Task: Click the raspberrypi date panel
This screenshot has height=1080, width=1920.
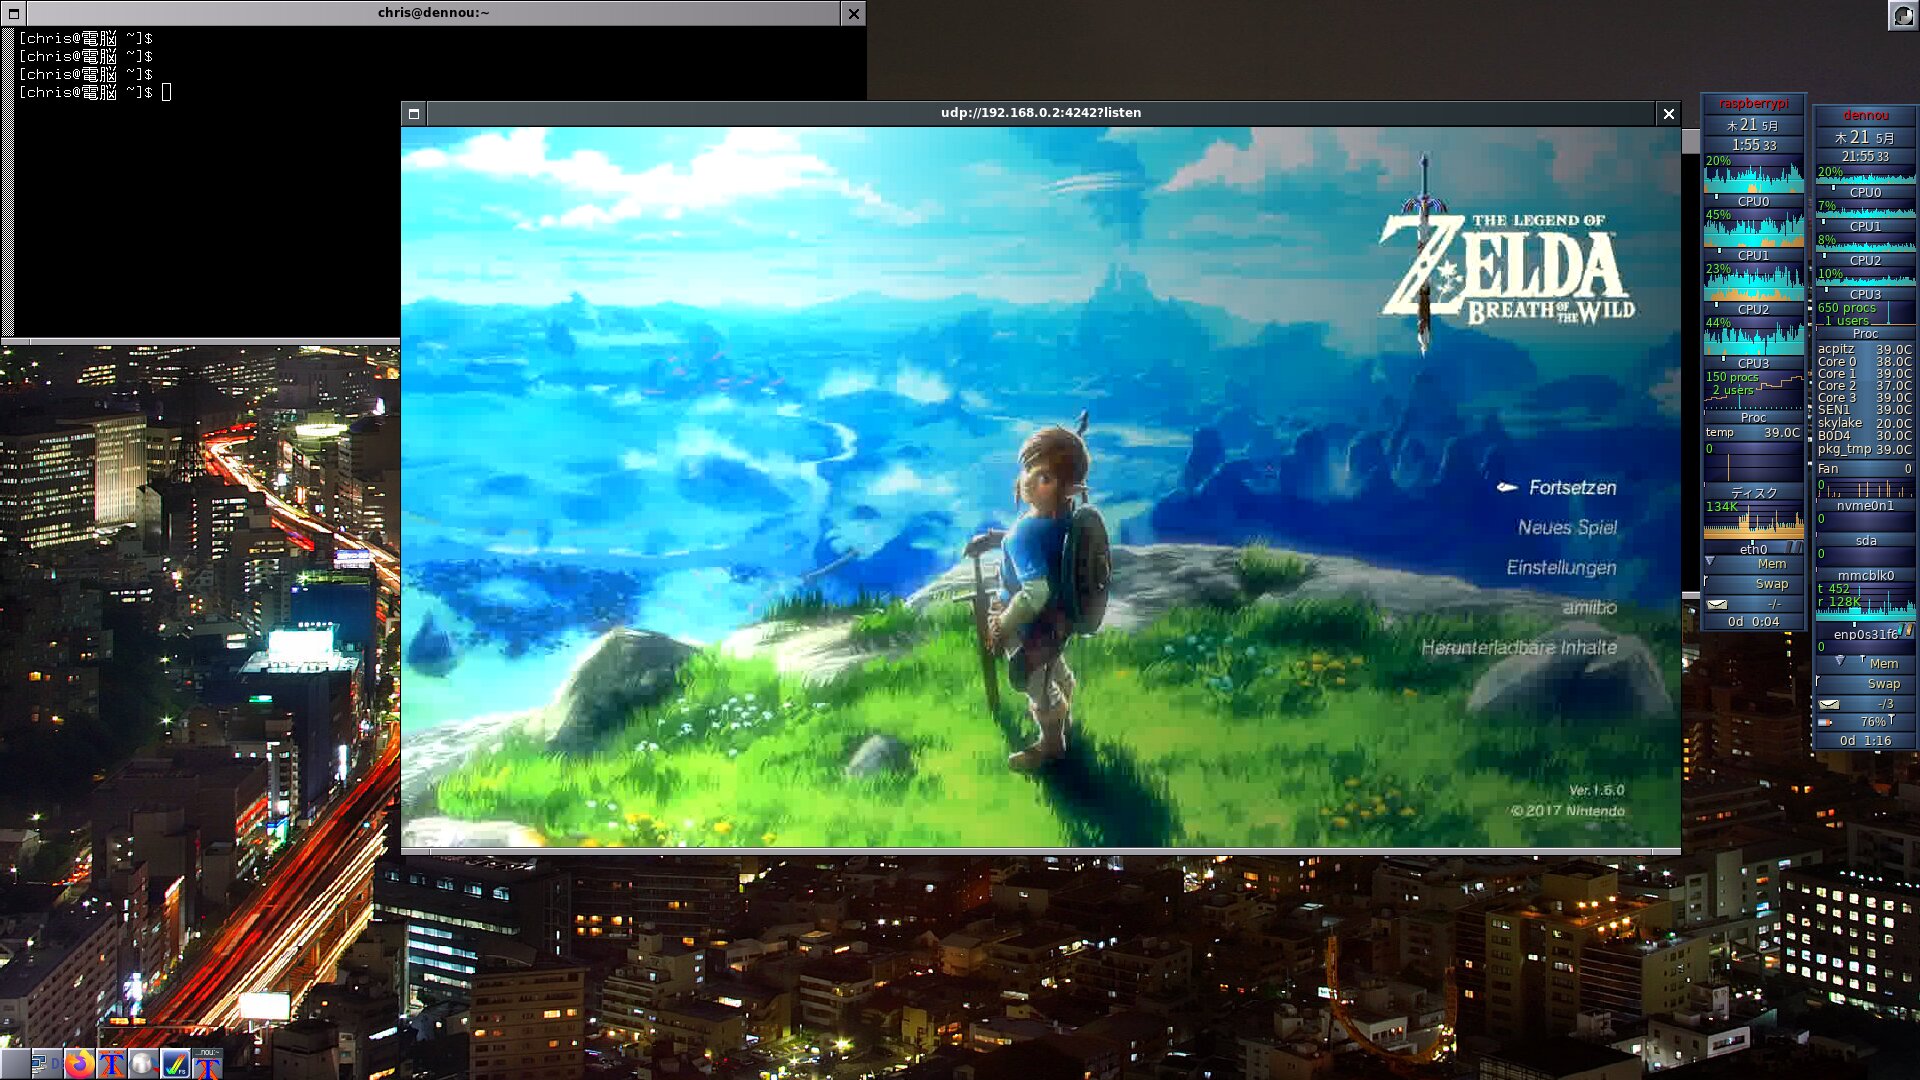Action: 1754,125
